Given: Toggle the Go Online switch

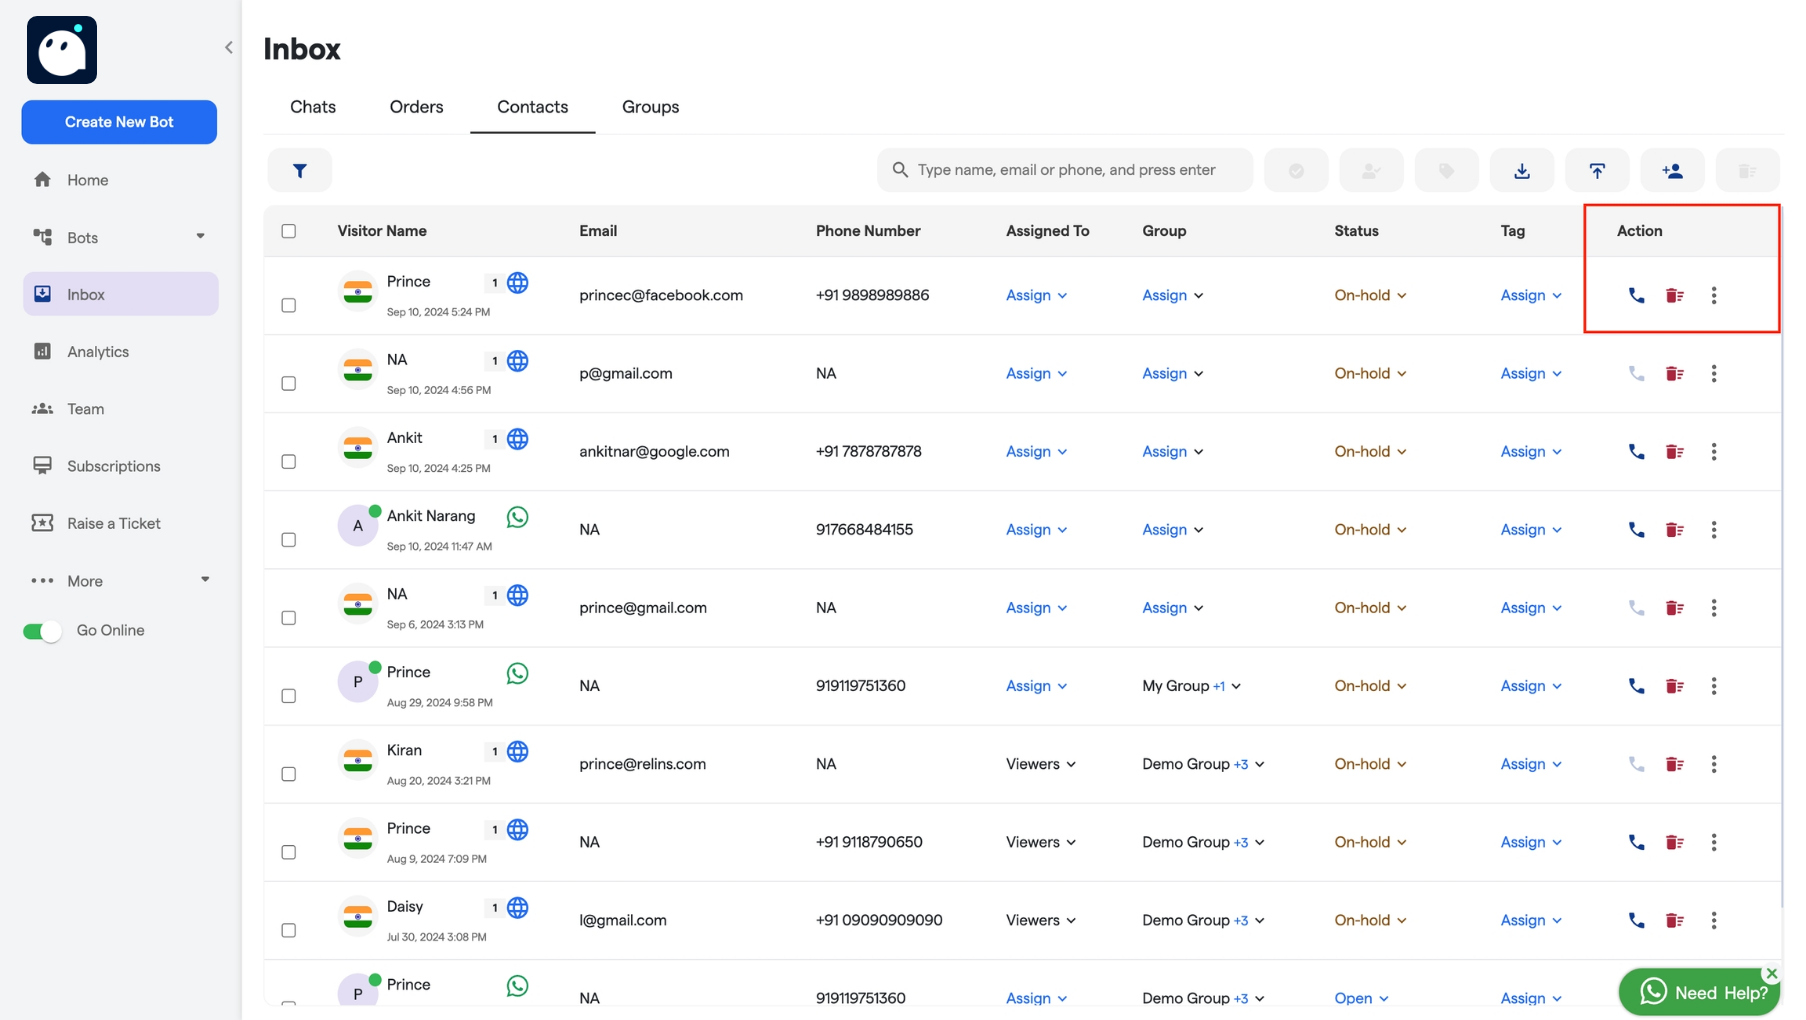Looking at the screenshot, I should tap(42, 631).
